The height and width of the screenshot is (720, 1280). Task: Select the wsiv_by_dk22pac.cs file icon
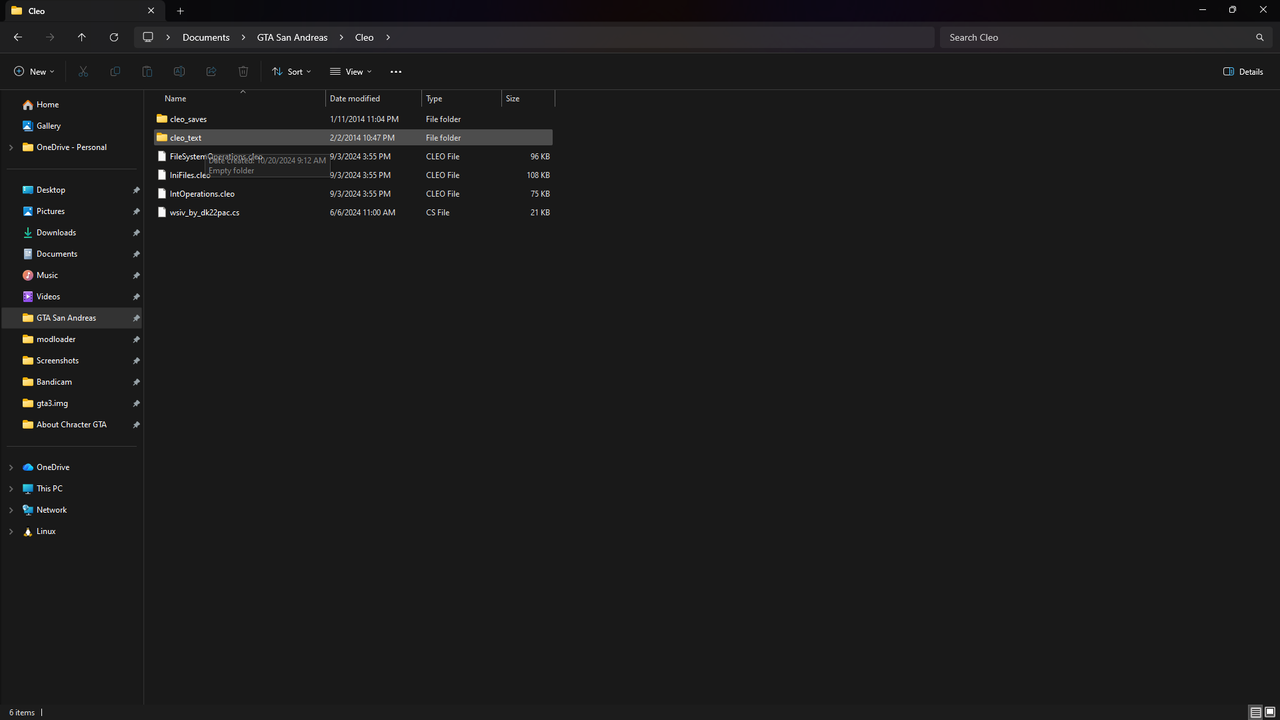coord(162,212)
